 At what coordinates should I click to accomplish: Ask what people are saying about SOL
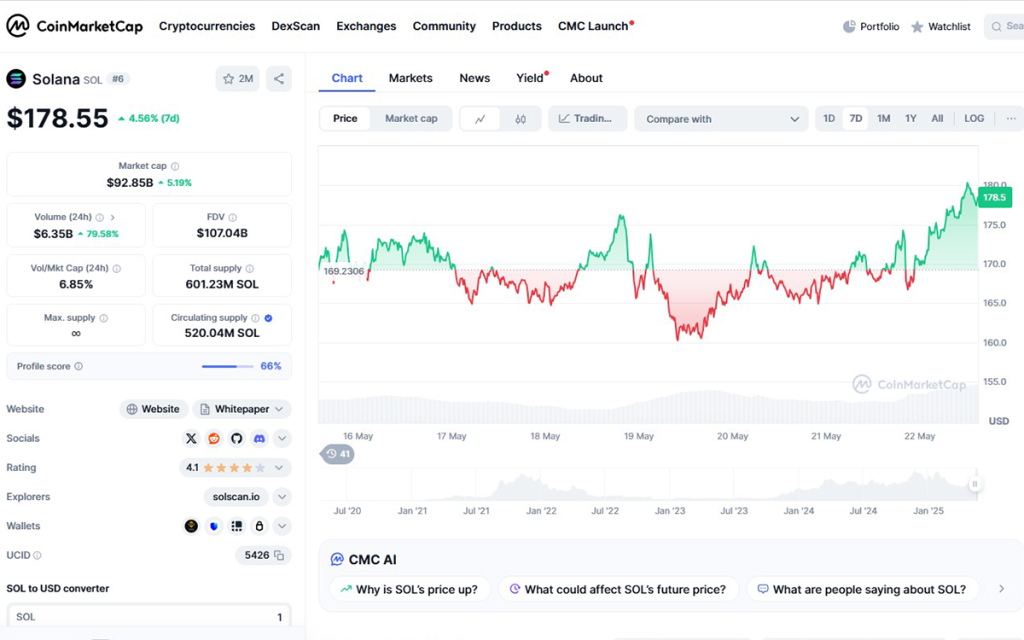coord(862,589)
